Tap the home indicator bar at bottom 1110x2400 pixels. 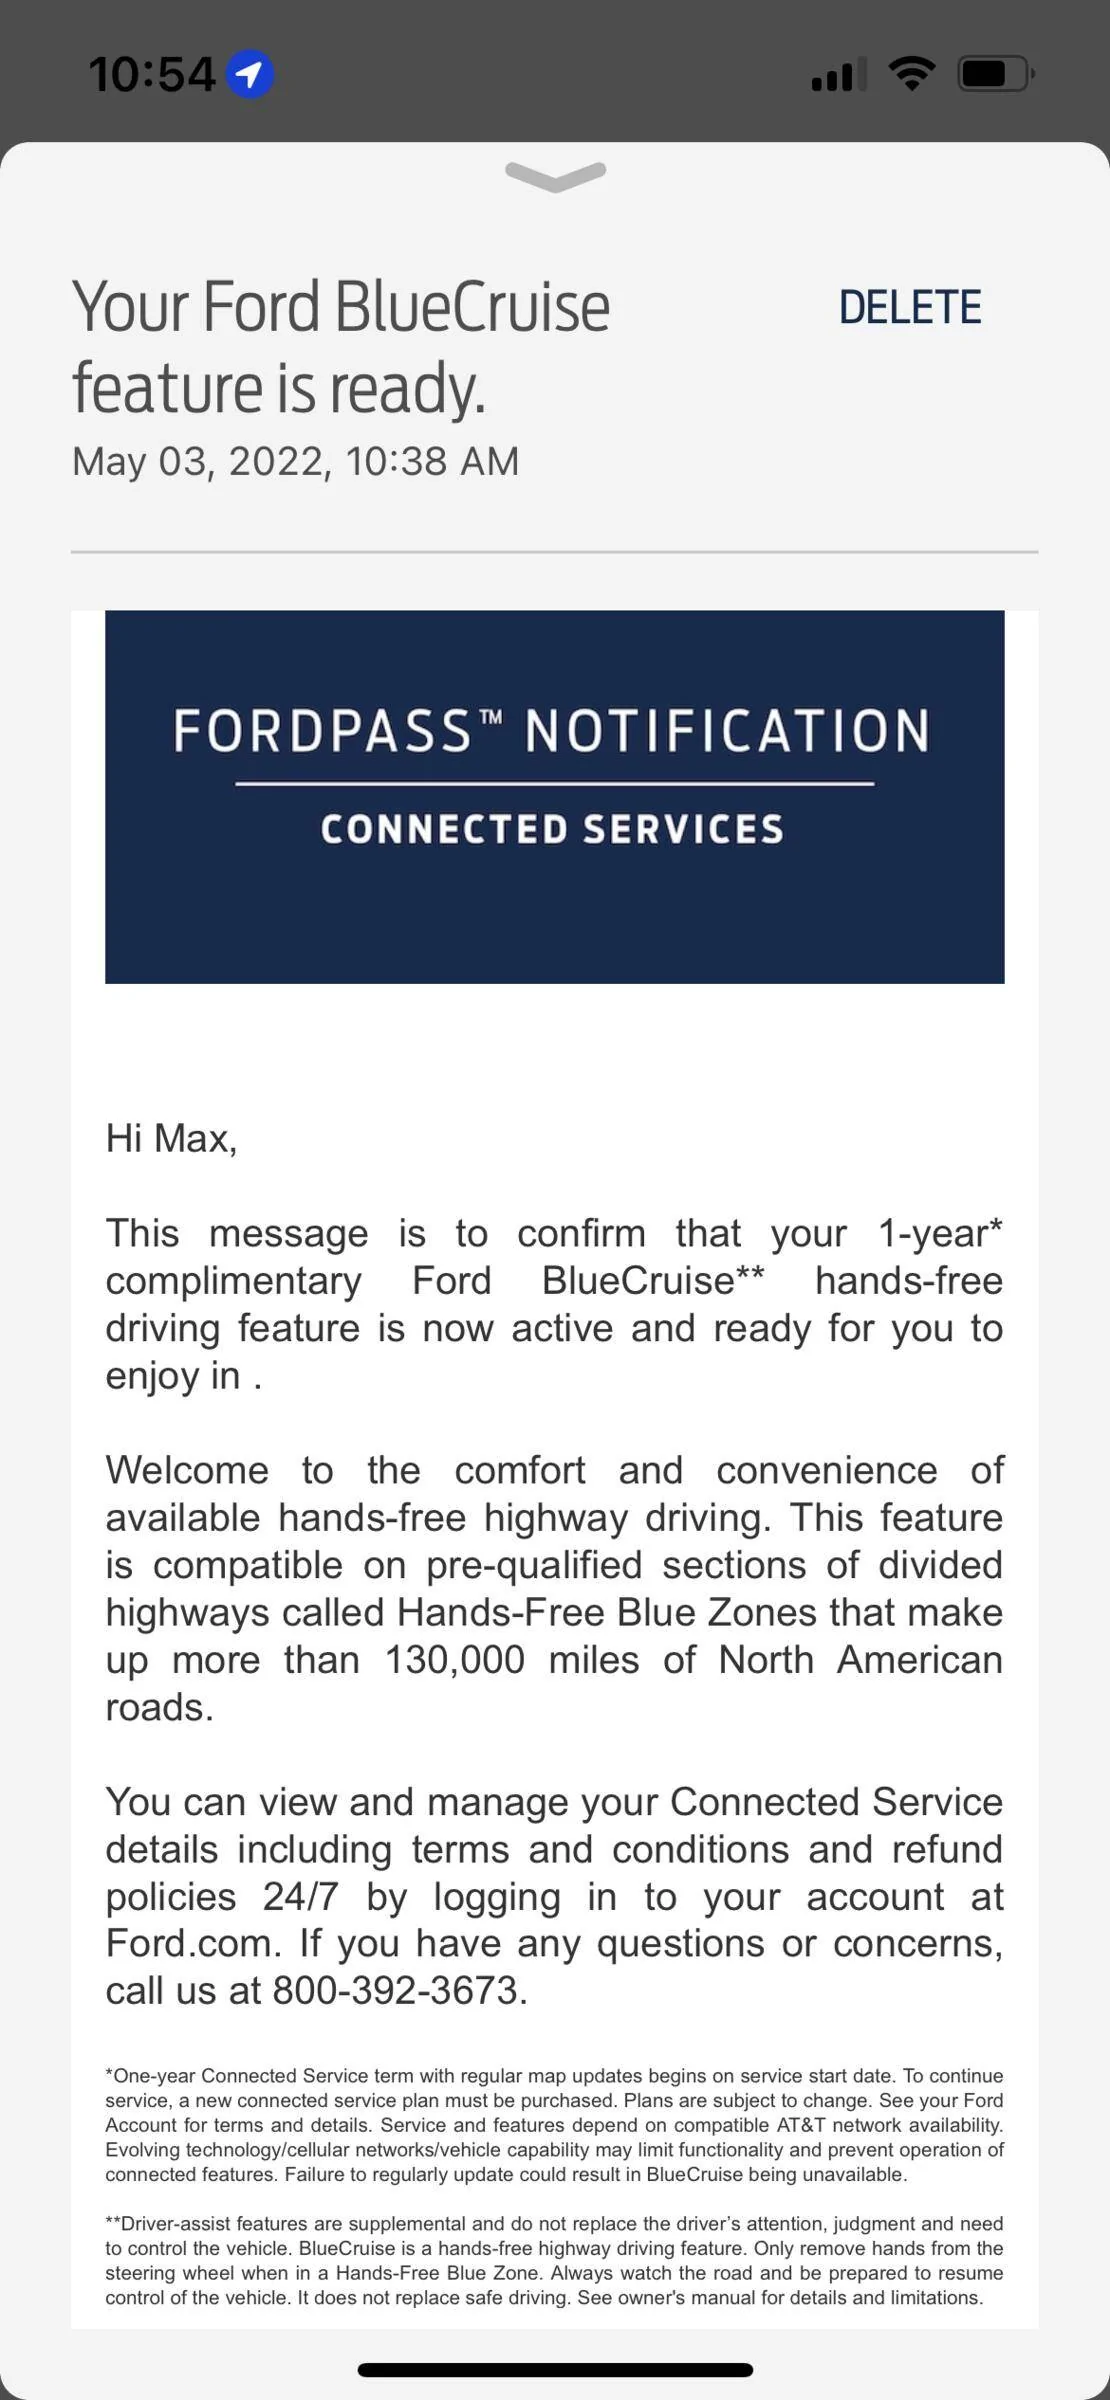[x=555, y=2370]
